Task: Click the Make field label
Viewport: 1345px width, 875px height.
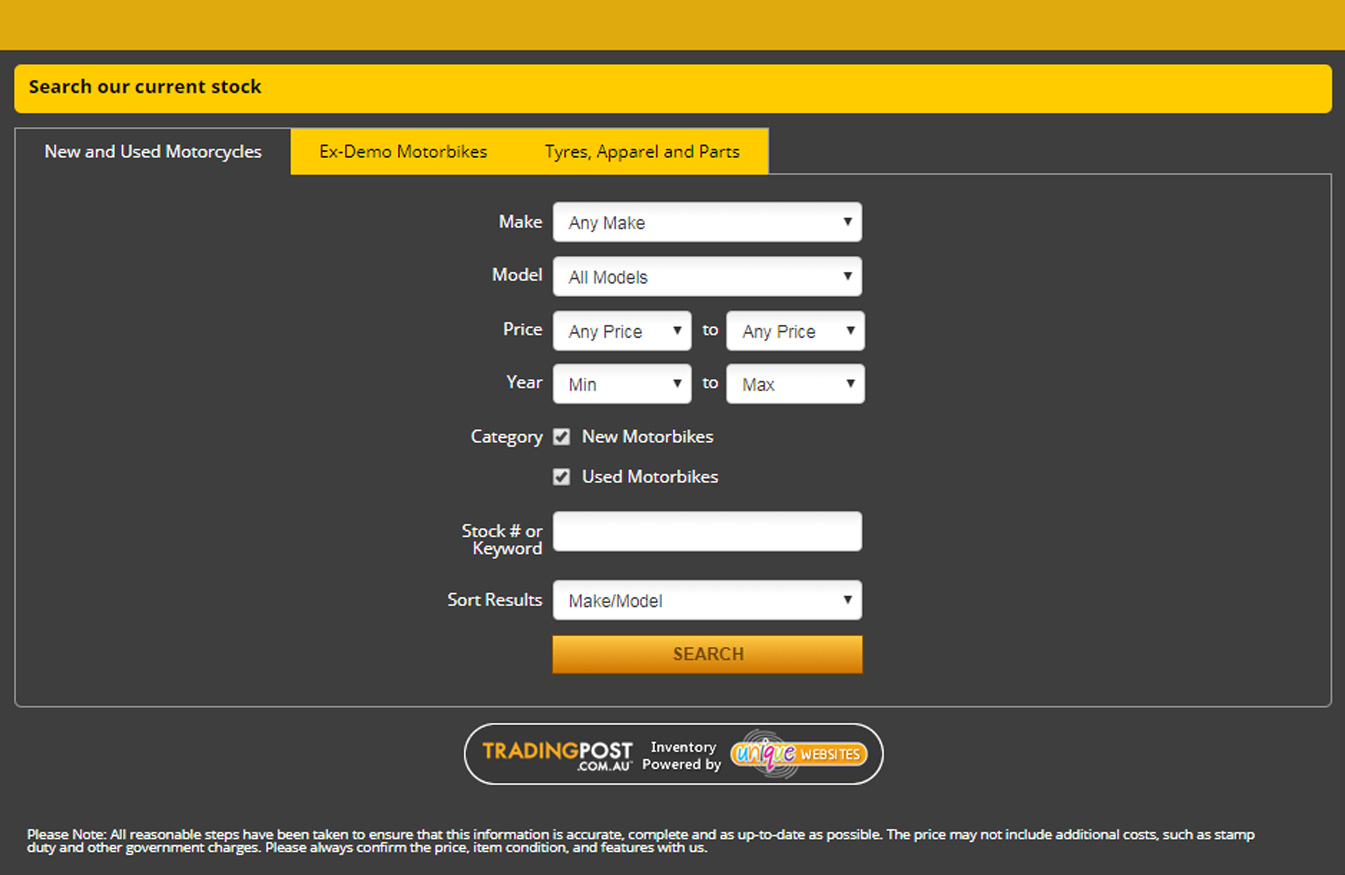Action: [x=520, y=222]
